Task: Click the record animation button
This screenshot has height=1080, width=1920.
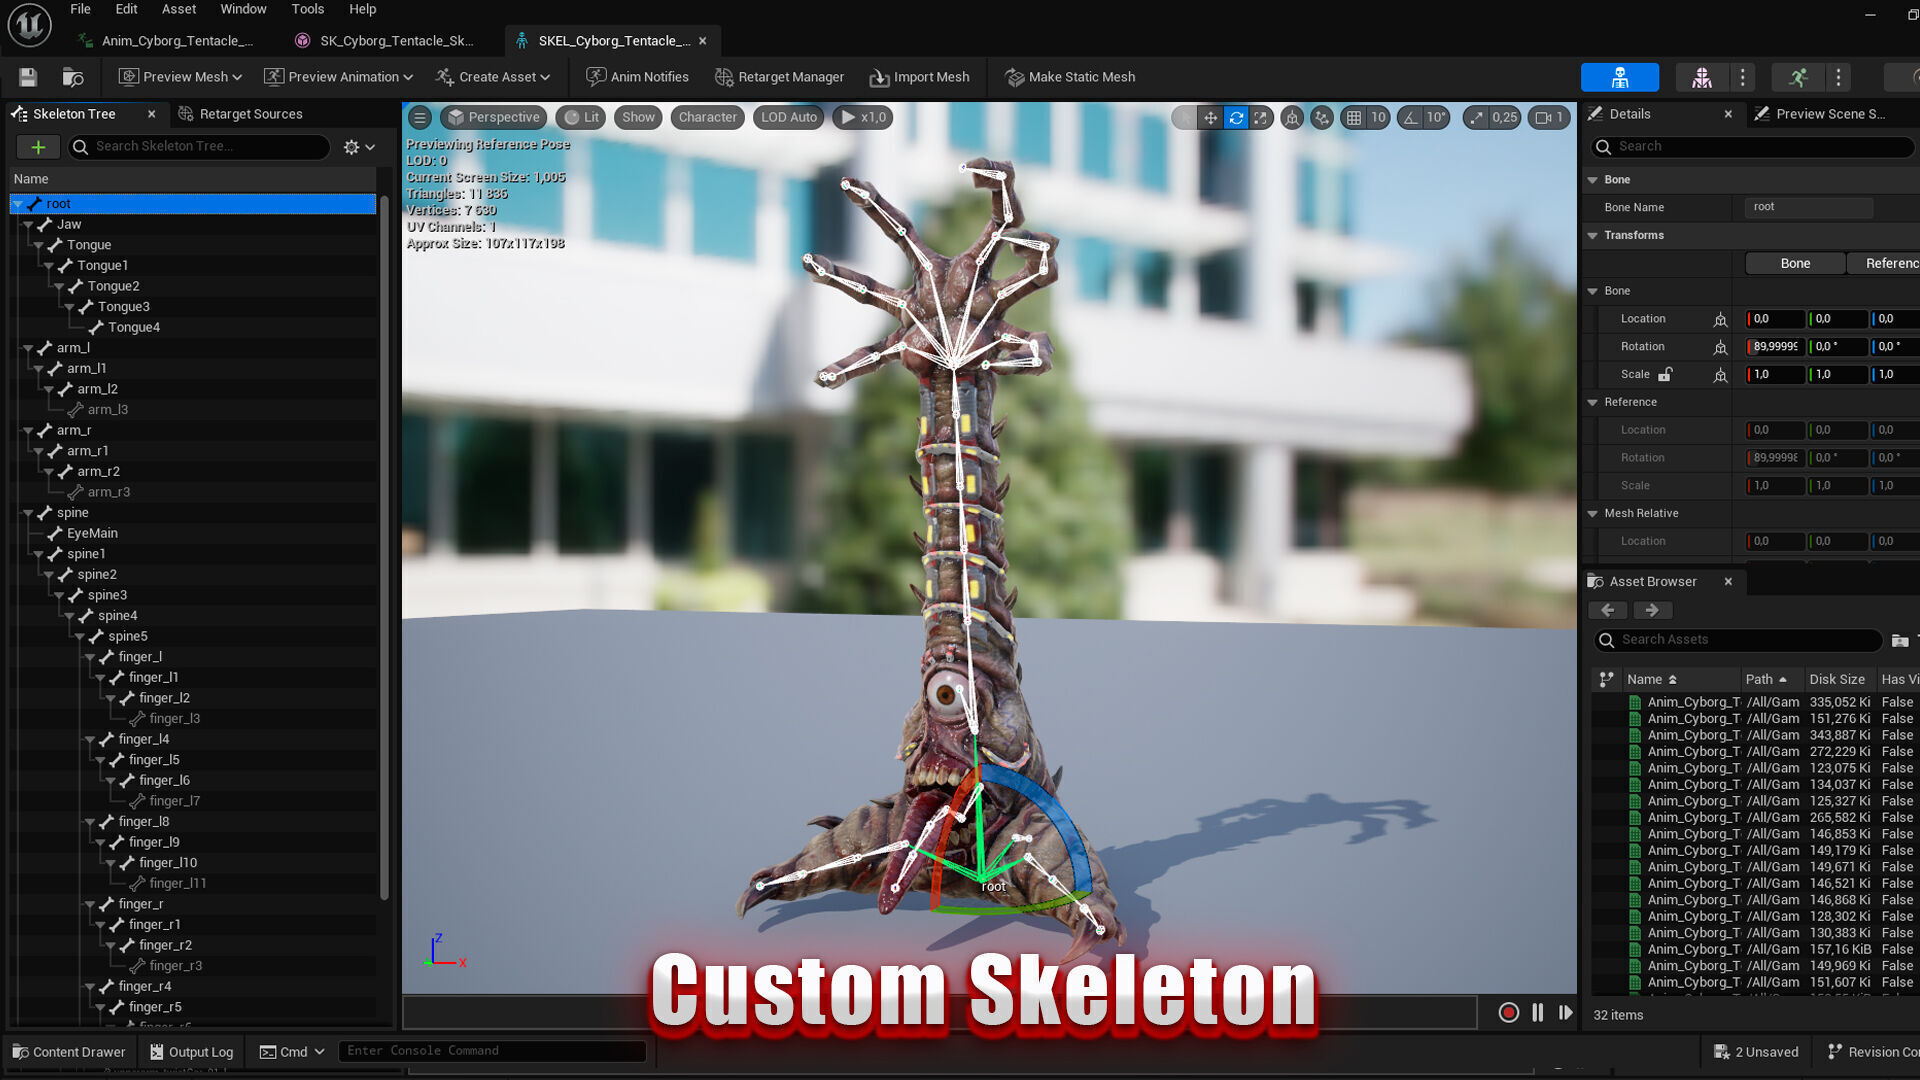Action: click(x=1509, y=1013)
